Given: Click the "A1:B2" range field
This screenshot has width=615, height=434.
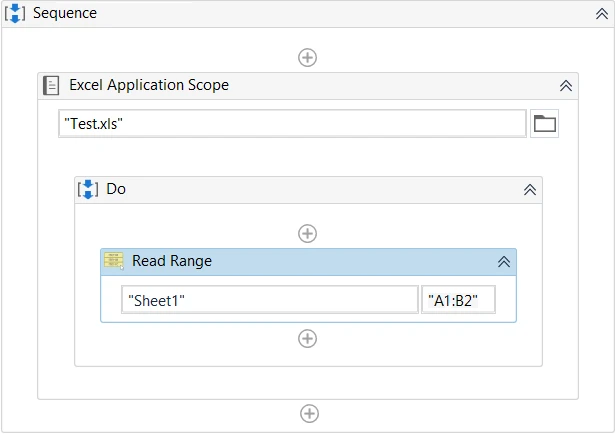Looking at the screenshot, I should click(x=458, y=300).
